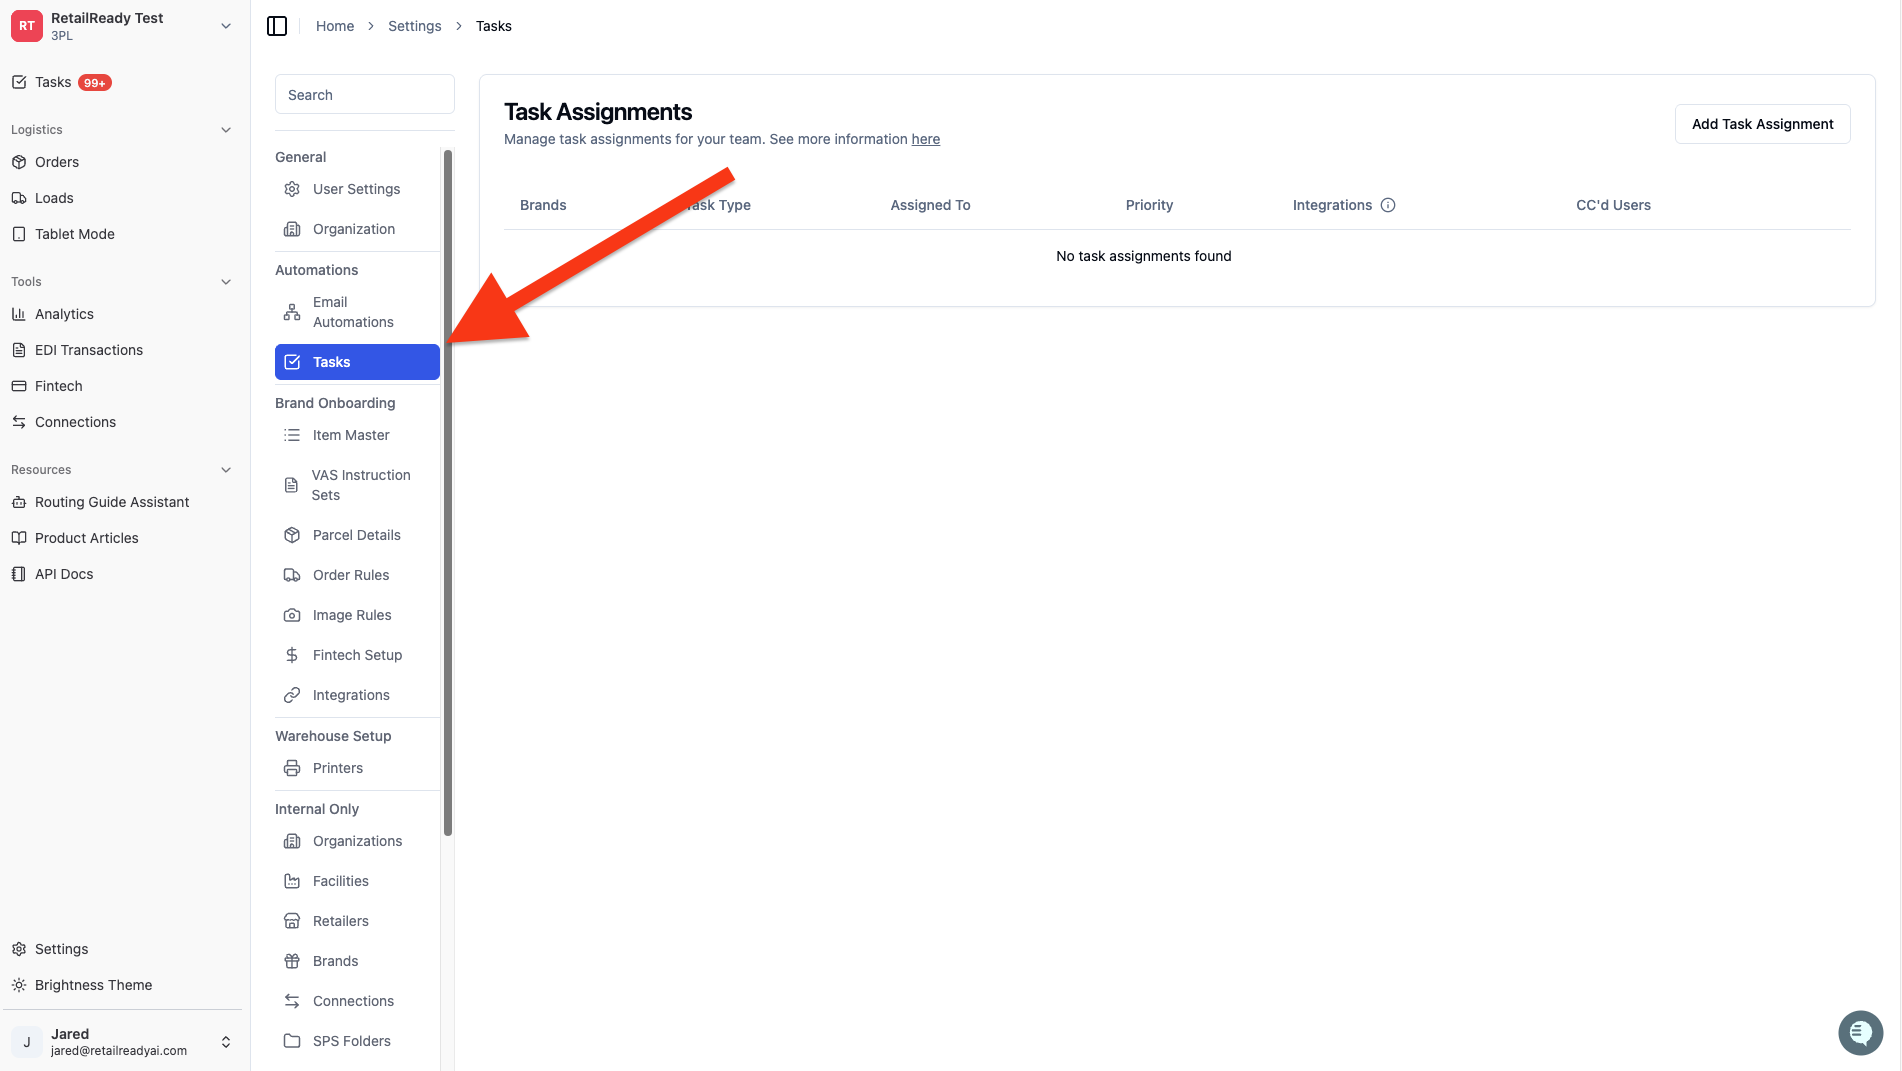Toggle the sidebar panel icon
Screen dimensions: 1902x1071
tap(277, 26)
